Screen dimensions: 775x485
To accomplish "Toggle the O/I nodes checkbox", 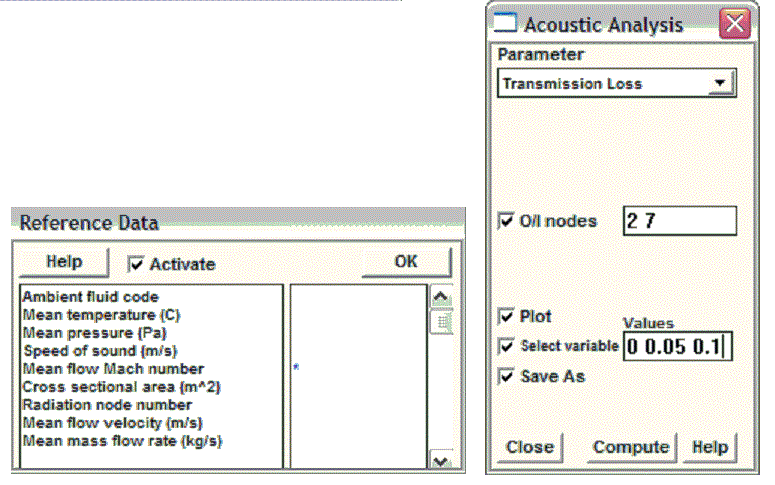I will click(x=506, y=221).
